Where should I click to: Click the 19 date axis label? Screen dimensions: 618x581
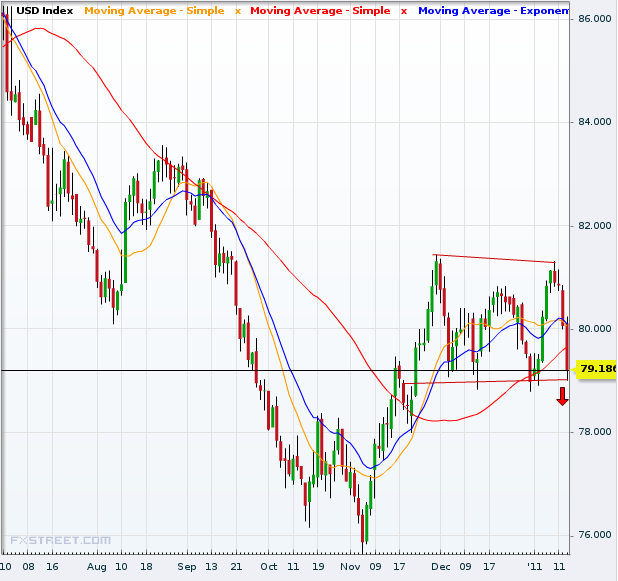(318, 567)
